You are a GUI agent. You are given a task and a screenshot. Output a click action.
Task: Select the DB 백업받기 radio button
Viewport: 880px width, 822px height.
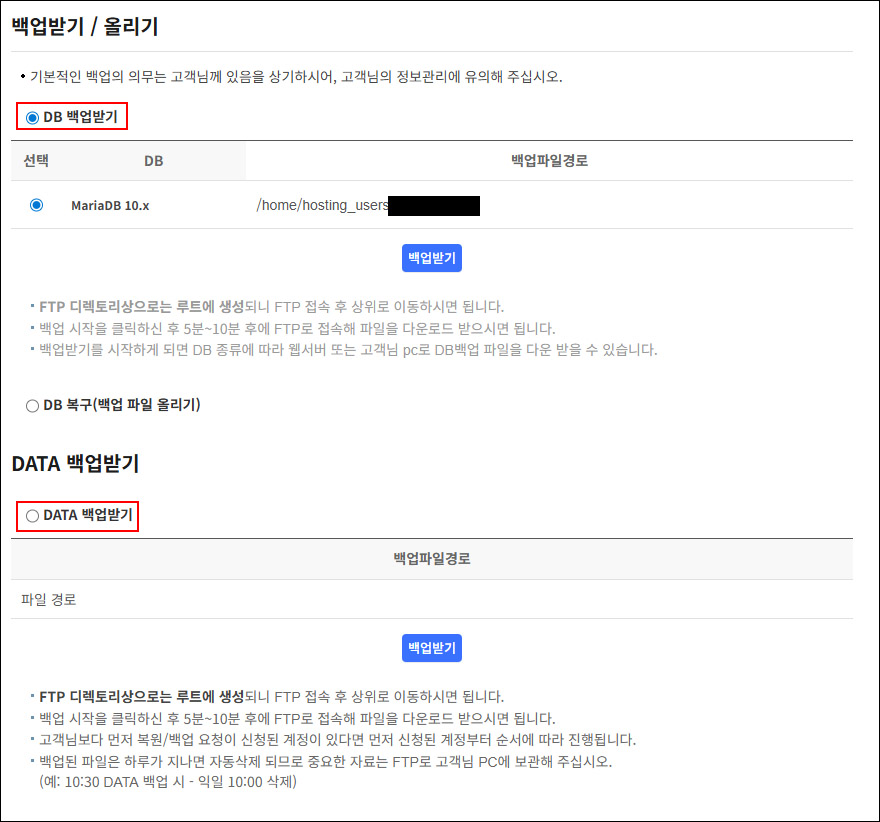(x=33, y=118)
